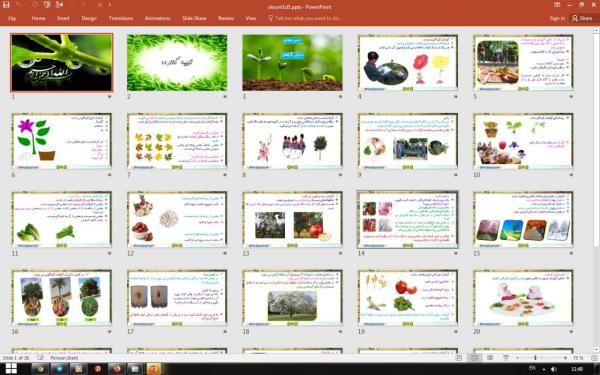Open the View tab
Image resolution: width=600 pixels, height=375 pixels.
(251, 18)
